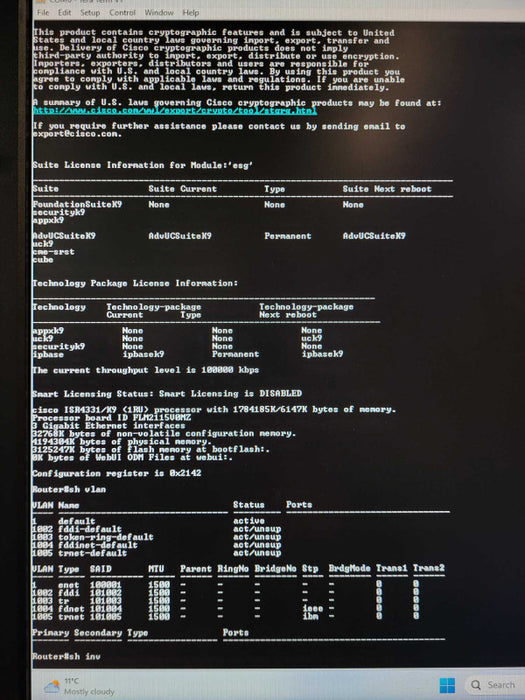
Task: Open the Edit menu
Action: pyautogui.click(x=64, y=12)
